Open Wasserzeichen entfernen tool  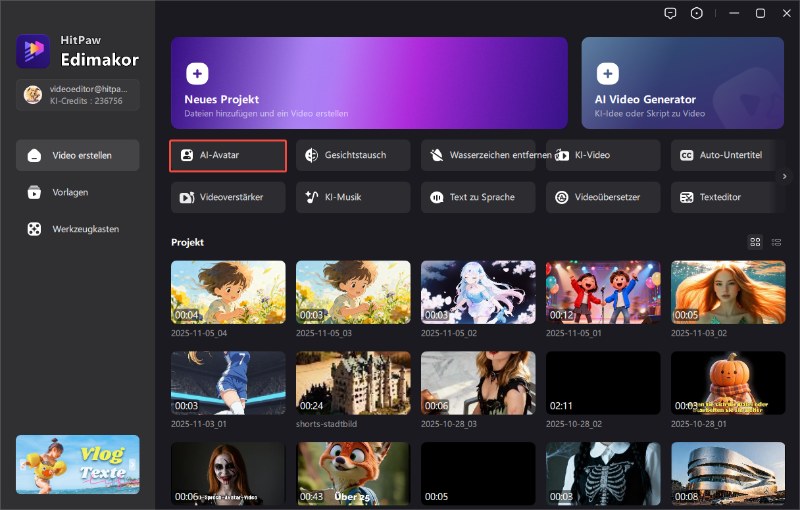tap(478, 156)
